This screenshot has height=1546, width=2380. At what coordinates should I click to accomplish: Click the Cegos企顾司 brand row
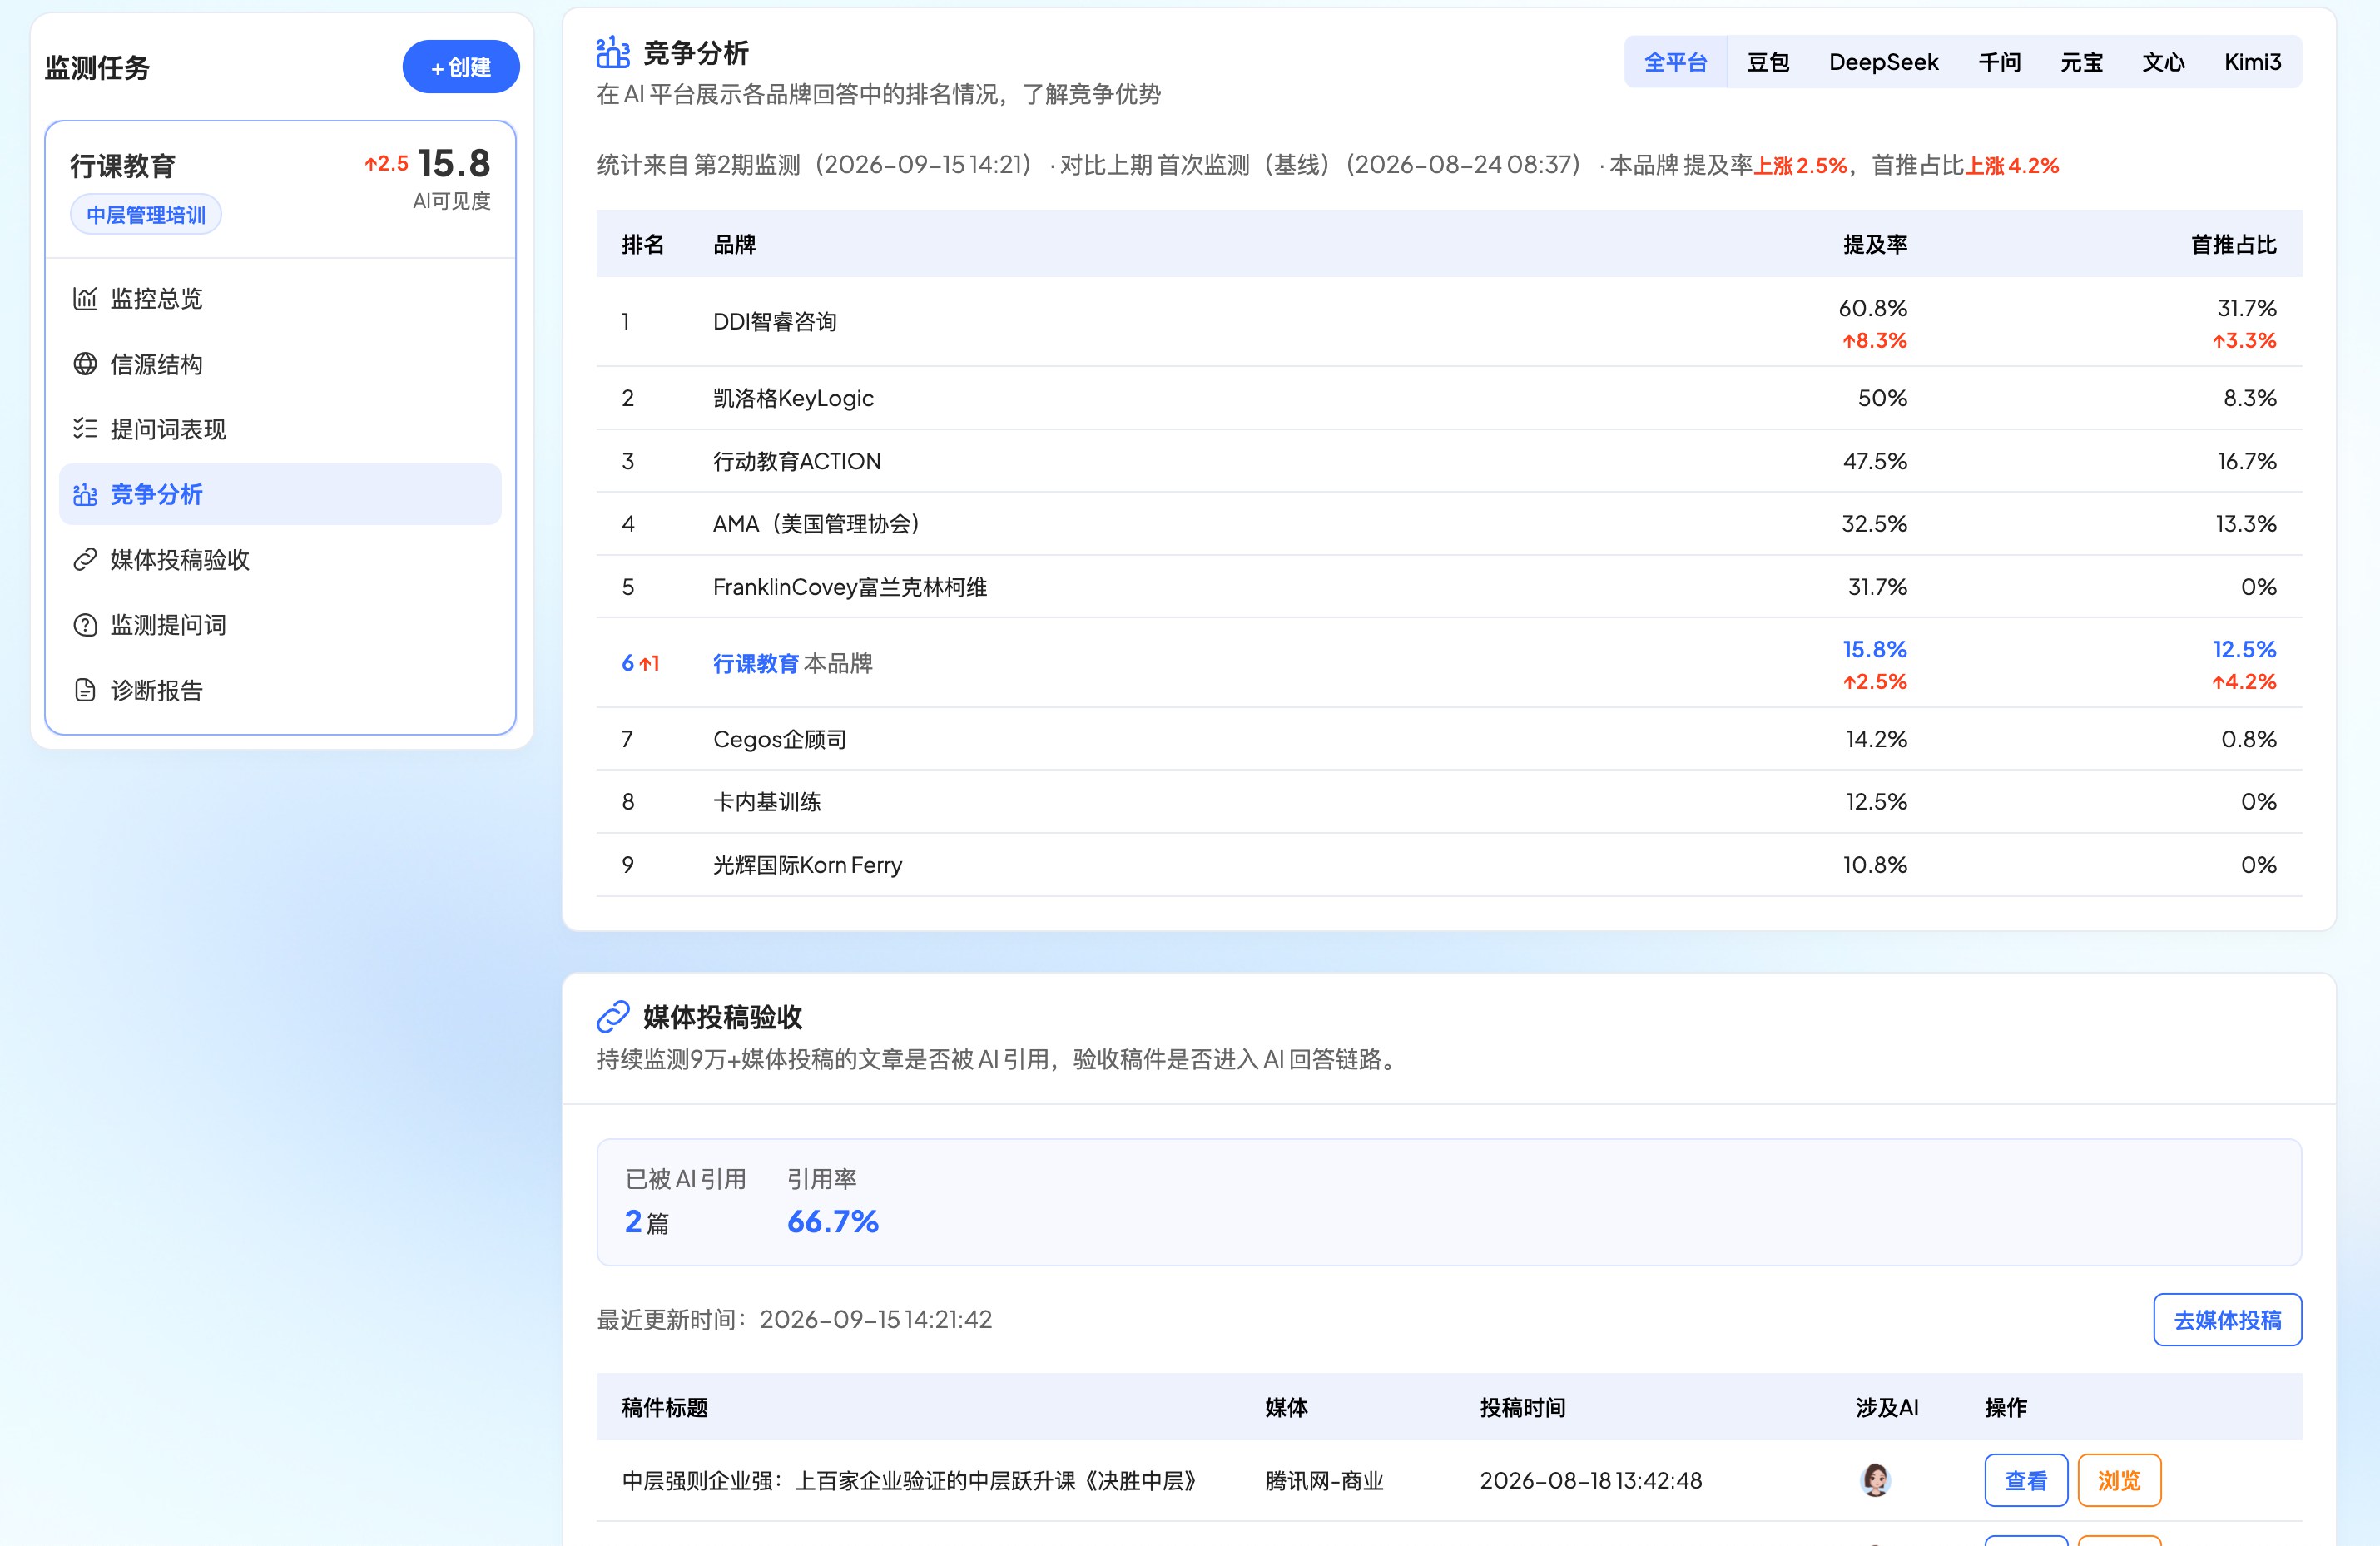(x=1448, y=739)
